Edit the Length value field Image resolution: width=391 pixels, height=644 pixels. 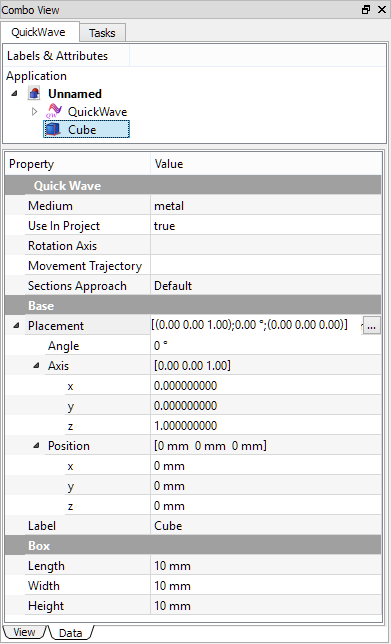click(x=266, y=566)
